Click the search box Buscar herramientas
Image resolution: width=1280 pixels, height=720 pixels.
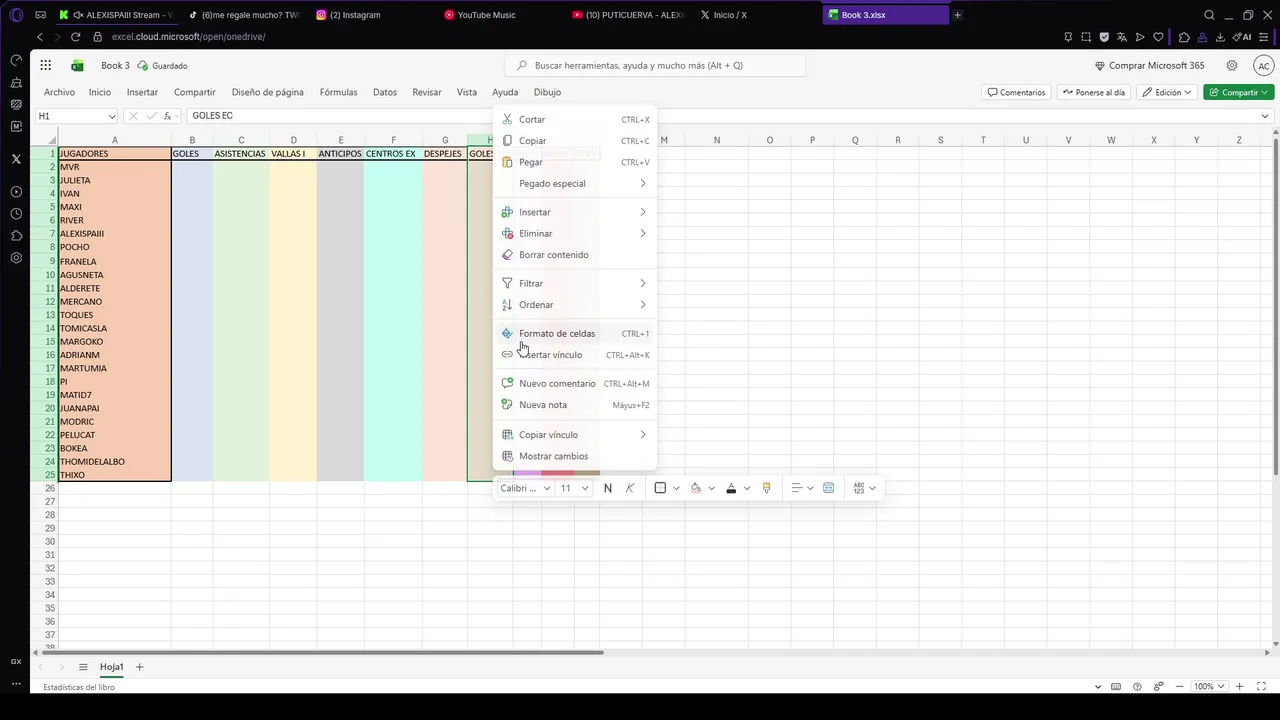tap(656, 65)
